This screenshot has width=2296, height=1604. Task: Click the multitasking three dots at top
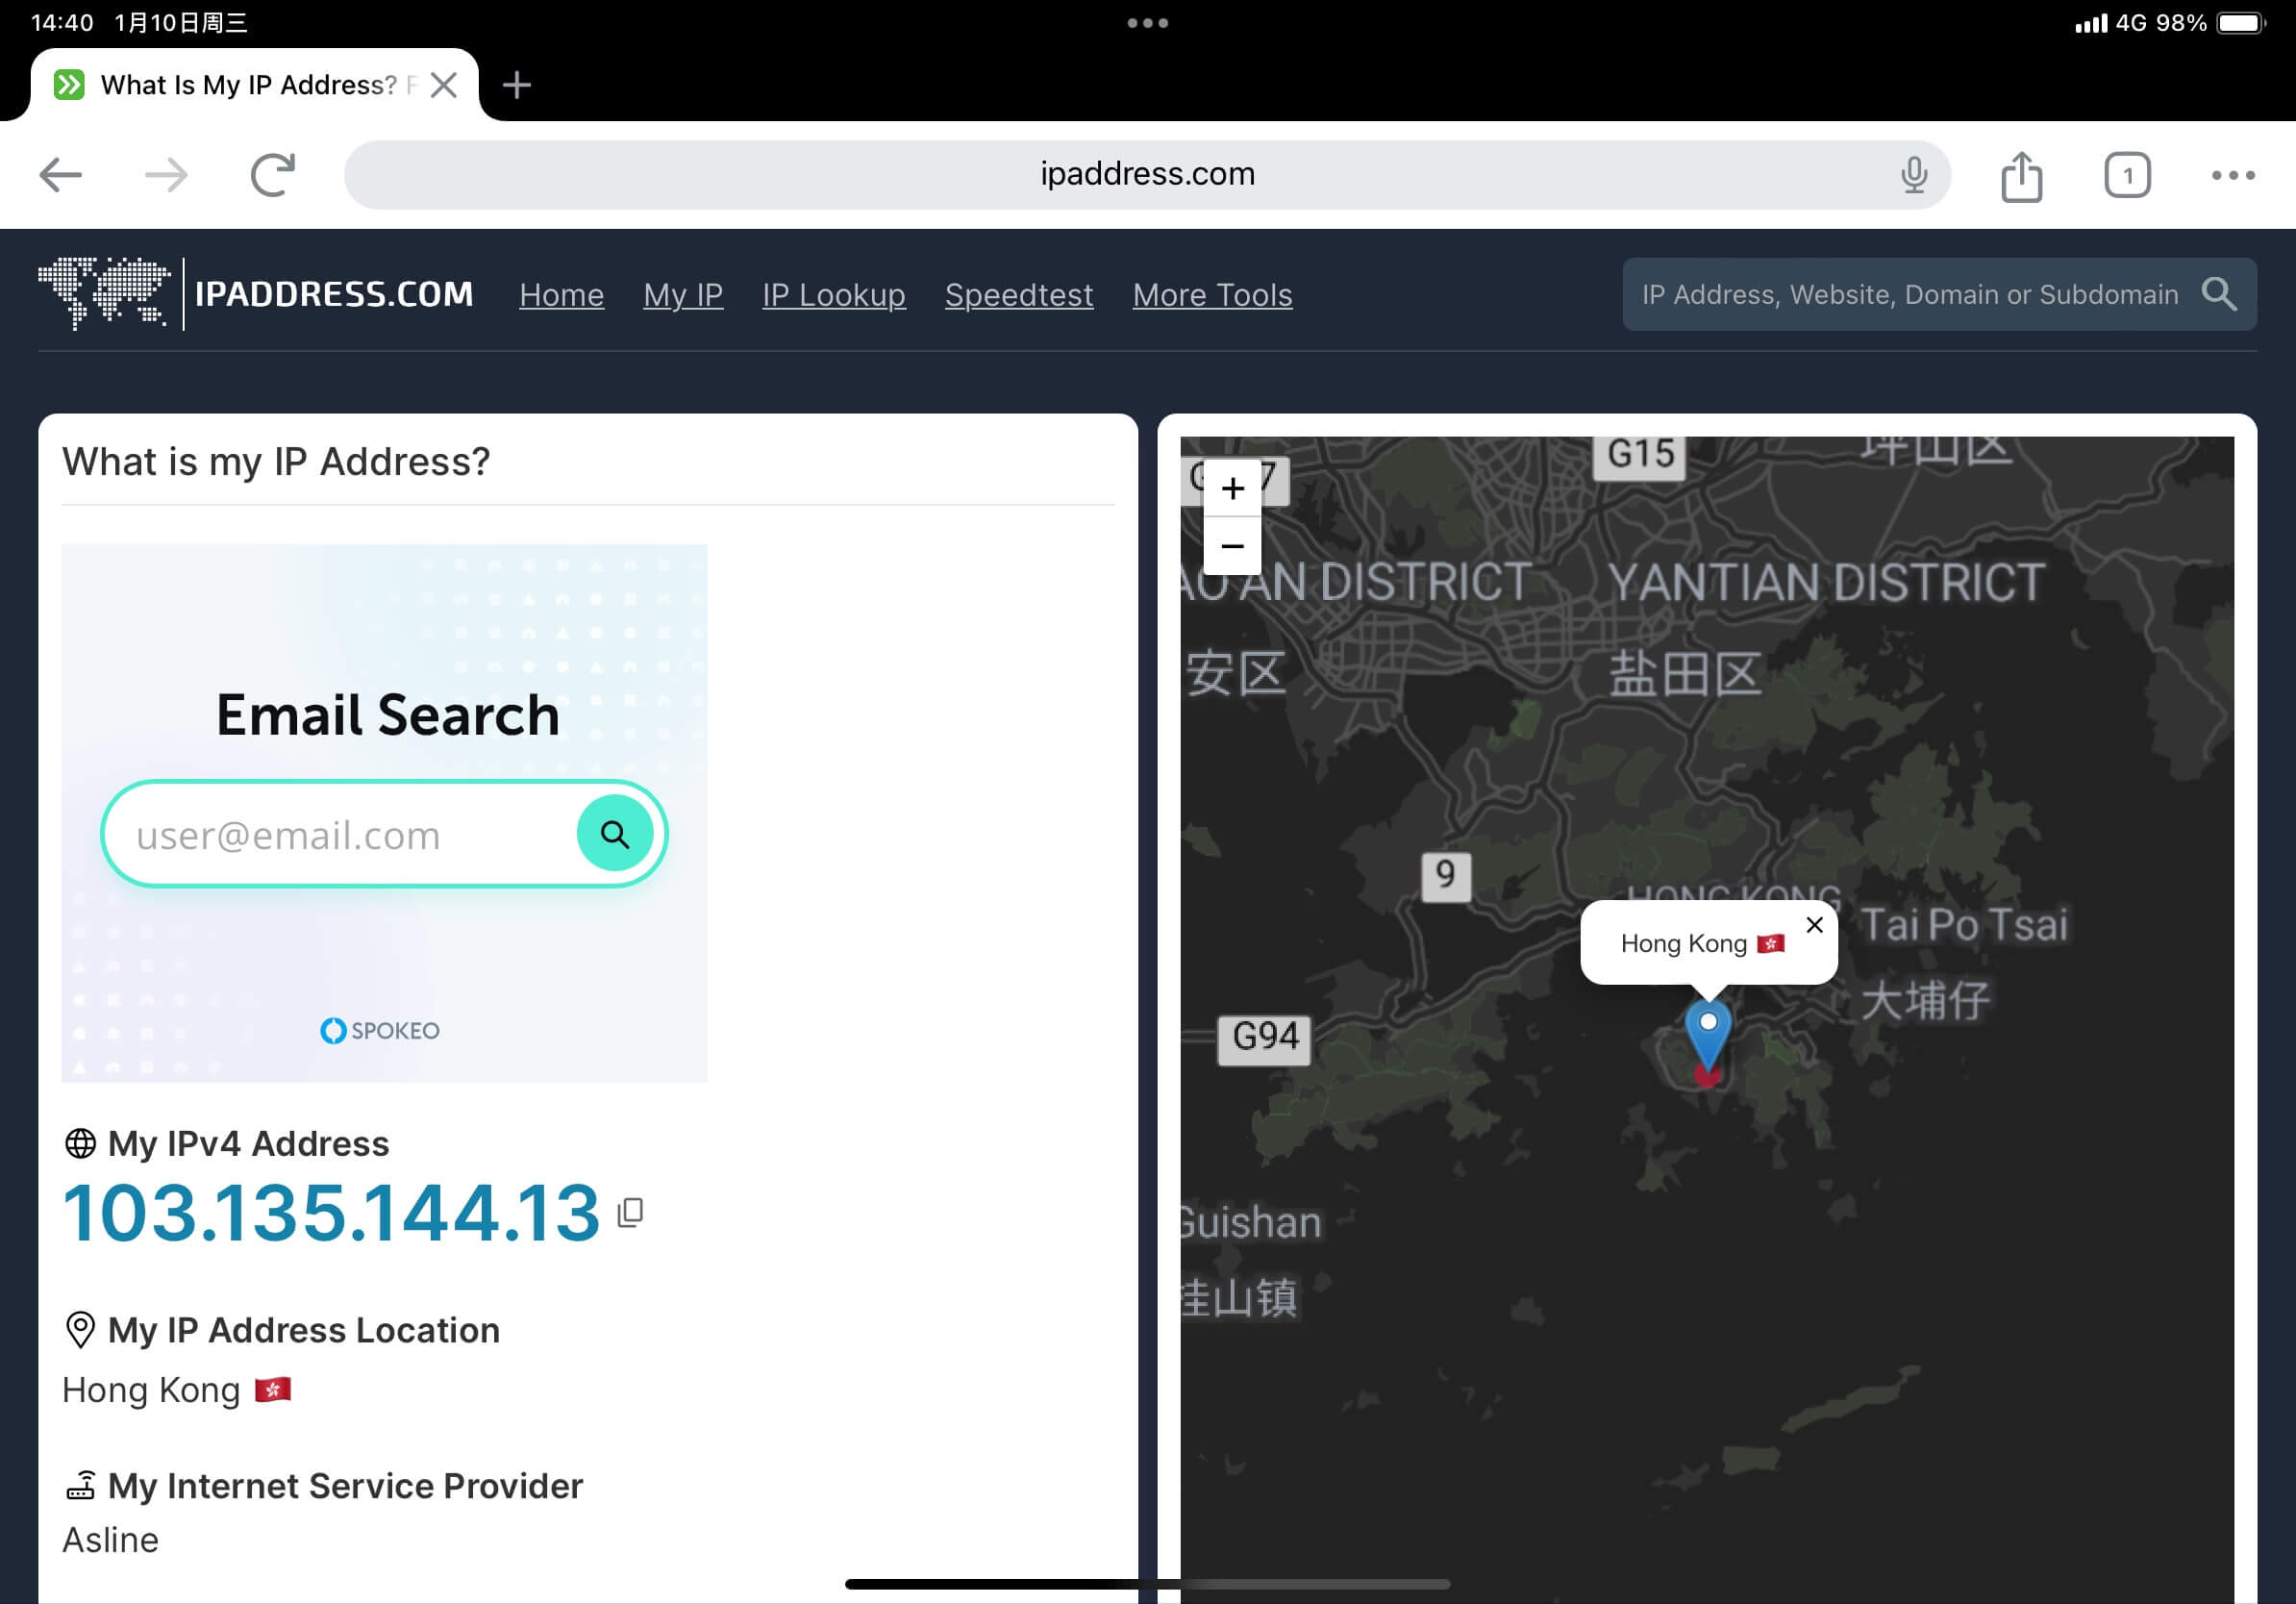[1147, 23]
